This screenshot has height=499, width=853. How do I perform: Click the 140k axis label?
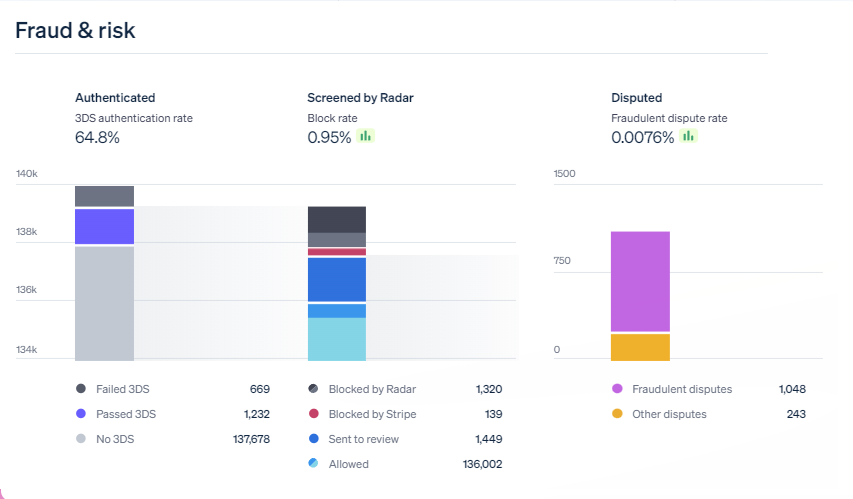pos(27,174)
